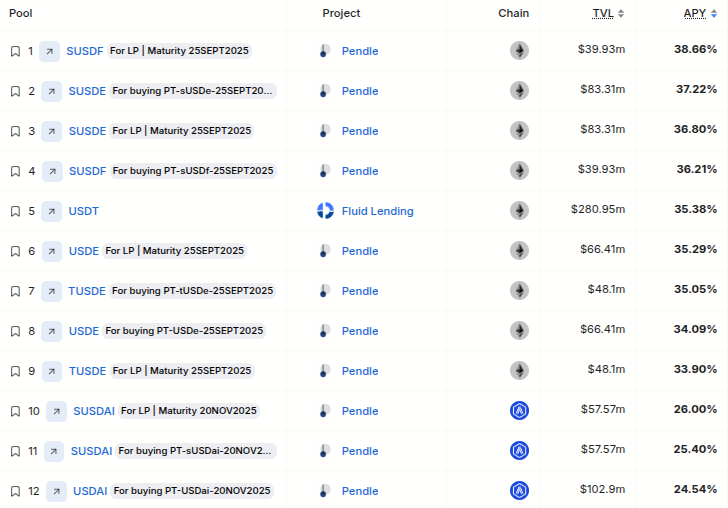This screenshot has height=508, width=728.
Task: Click Pendle logo in row 6
Action: [x=325, y=251]
